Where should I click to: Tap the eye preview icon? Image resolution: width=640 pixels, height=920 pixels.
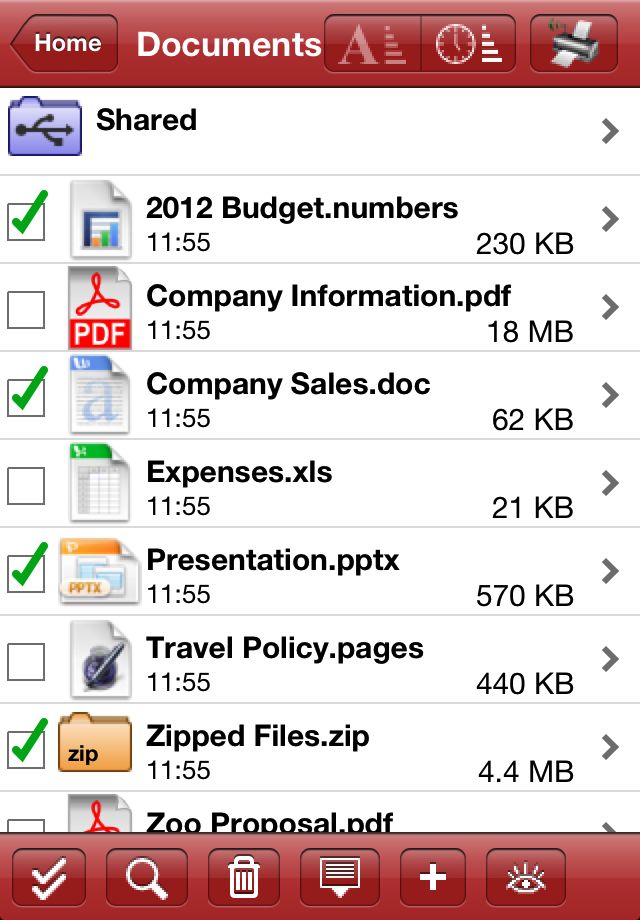coord(526,877)
